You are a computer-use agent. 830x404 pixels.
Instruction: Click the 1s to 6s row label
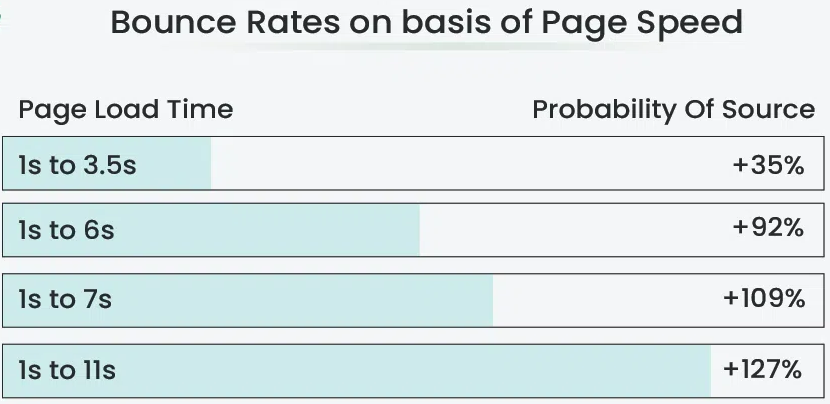pos(66,230)
